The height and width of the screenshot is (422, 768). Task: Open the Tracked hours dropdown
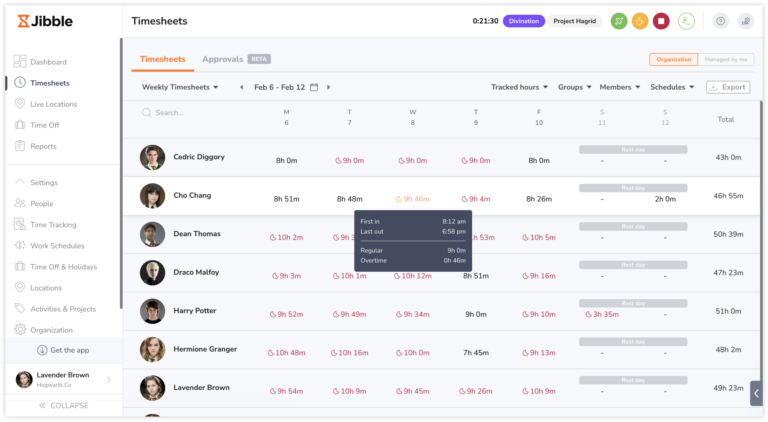coord(519,87)
